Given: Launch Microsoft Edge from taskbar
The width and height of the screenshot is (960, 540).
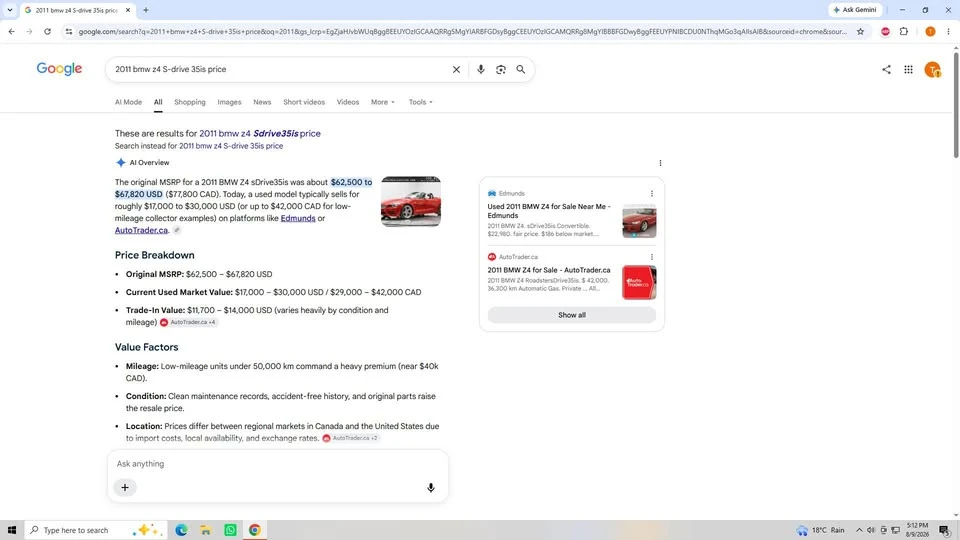Looking at the screenshot, I should 181,530.
